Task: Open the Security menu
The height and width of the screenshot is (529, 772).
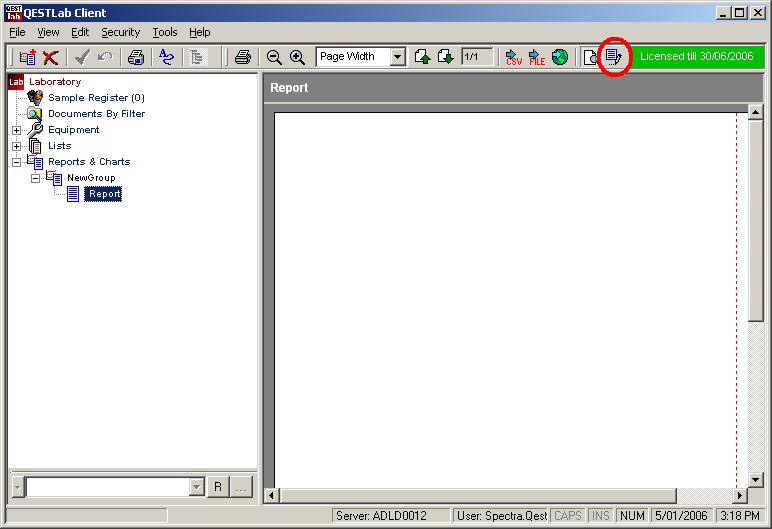Action: point(120,32)
